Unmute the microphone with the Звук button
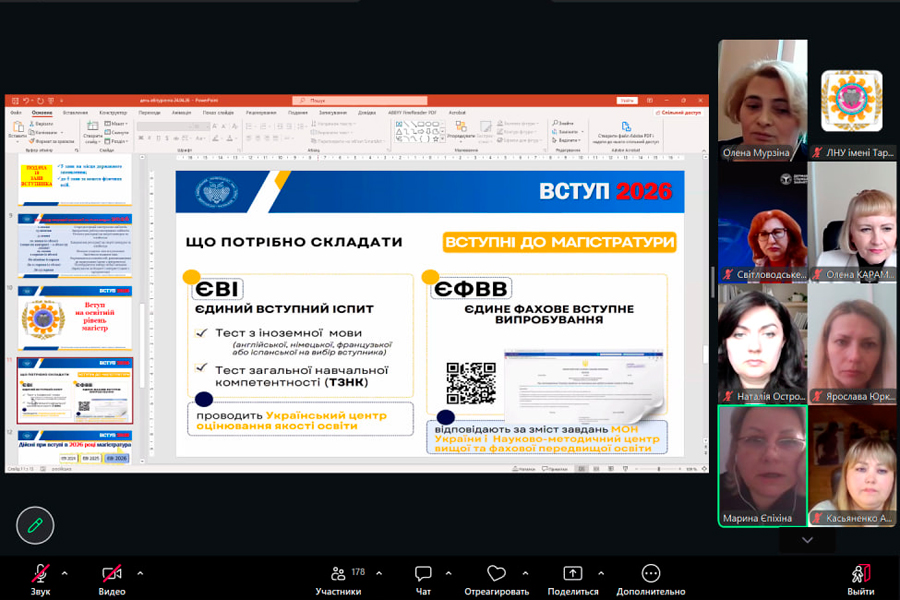 [40, 580]
